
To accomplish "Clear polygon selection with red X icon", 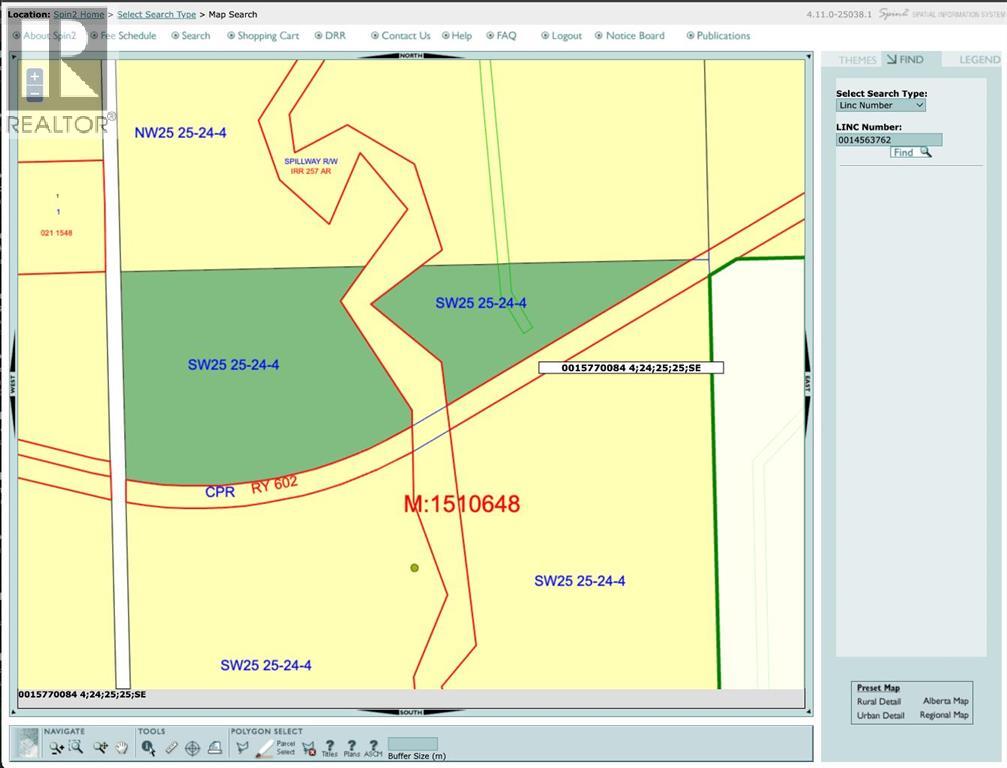I will point(309,747).
